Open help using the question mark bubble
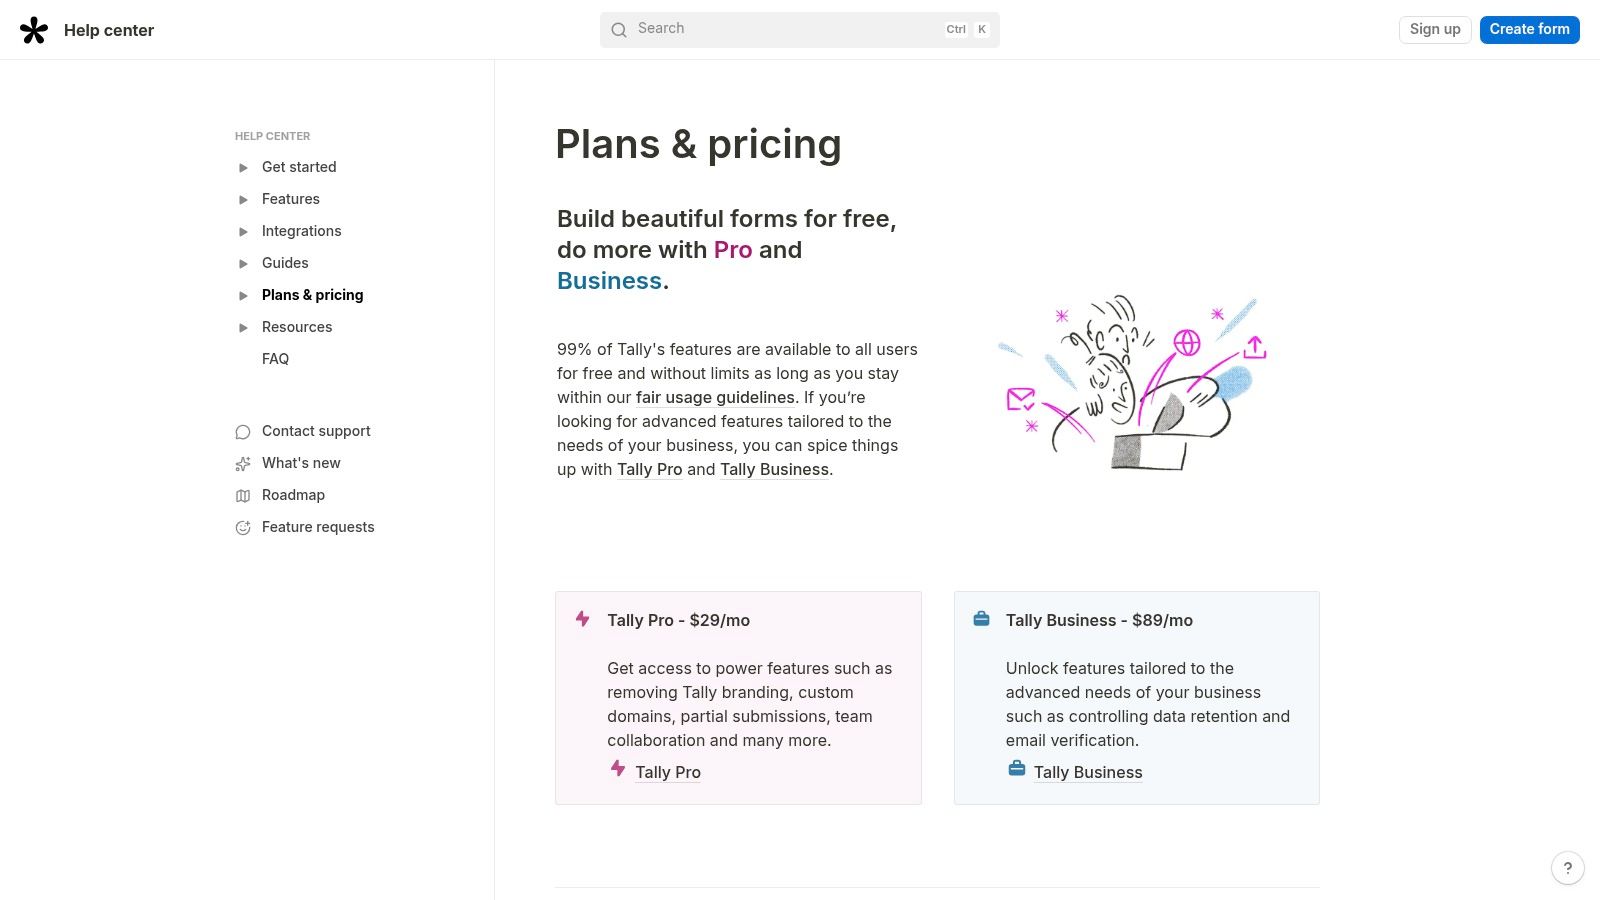Screen dimensions: 1600x900 pos(1567,868)
